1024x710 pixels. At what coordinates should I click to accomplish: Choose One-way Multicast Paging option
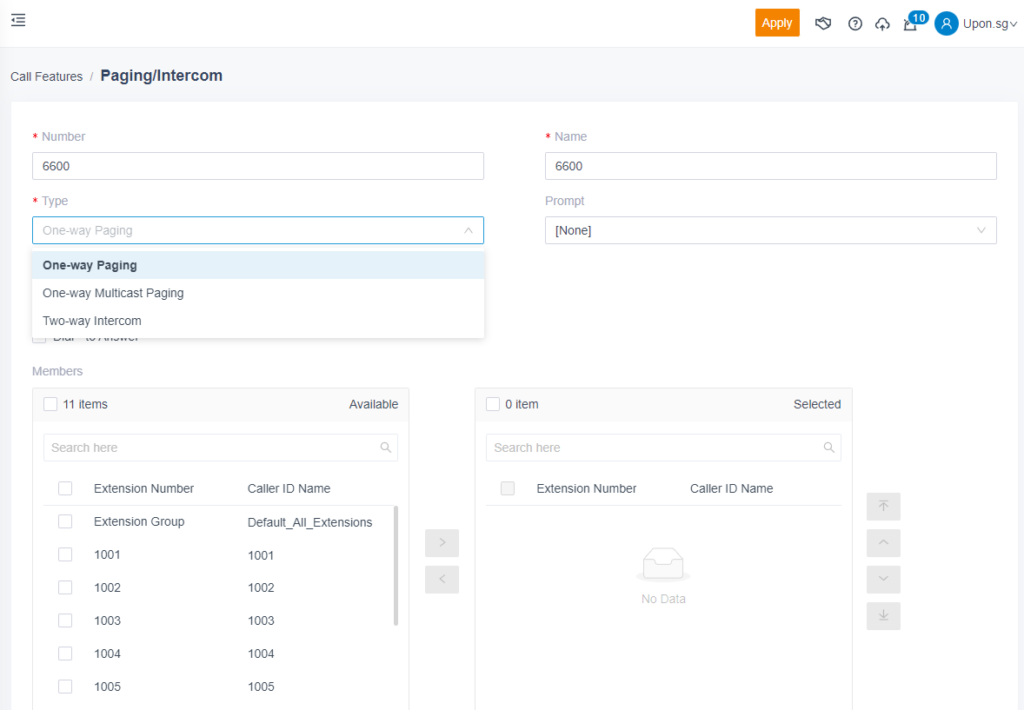point(113,293)
